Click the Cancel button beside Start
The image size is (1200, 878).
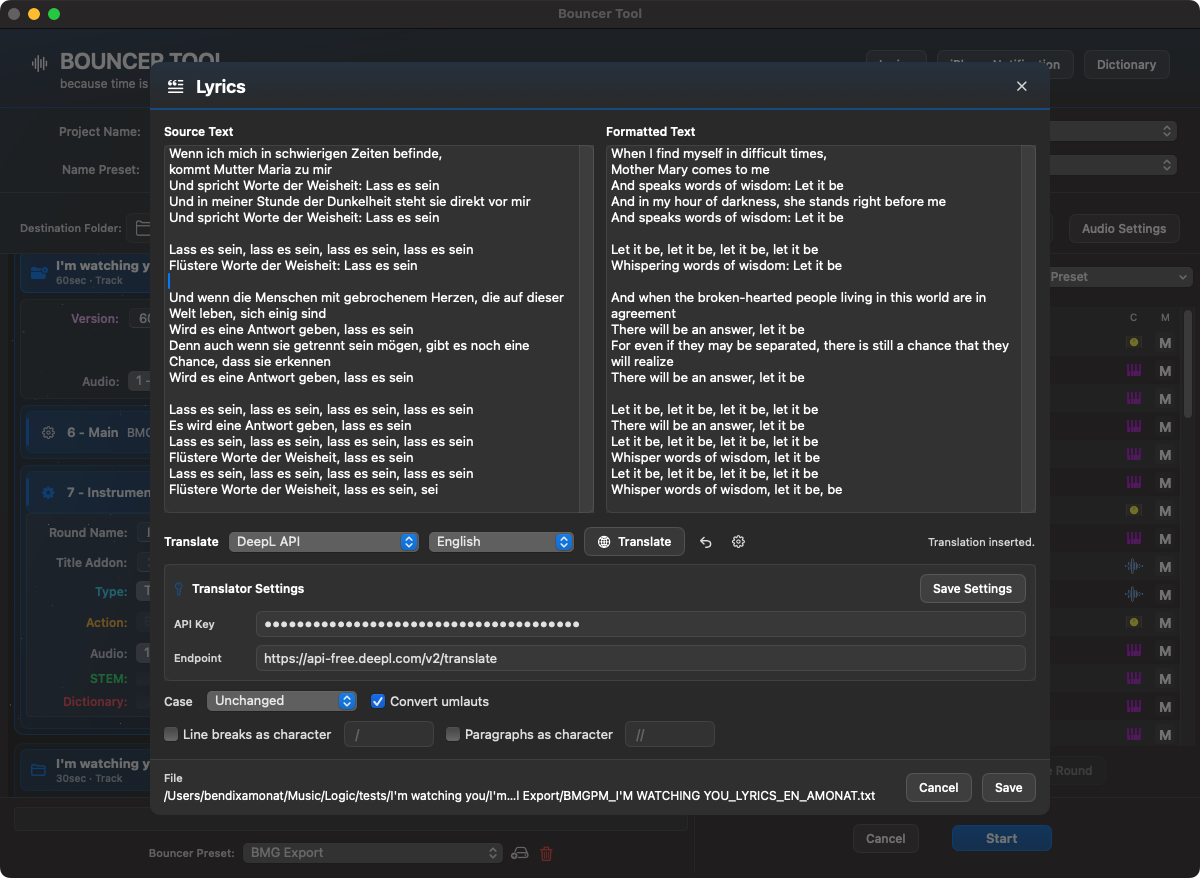click(x=885, y=839)
